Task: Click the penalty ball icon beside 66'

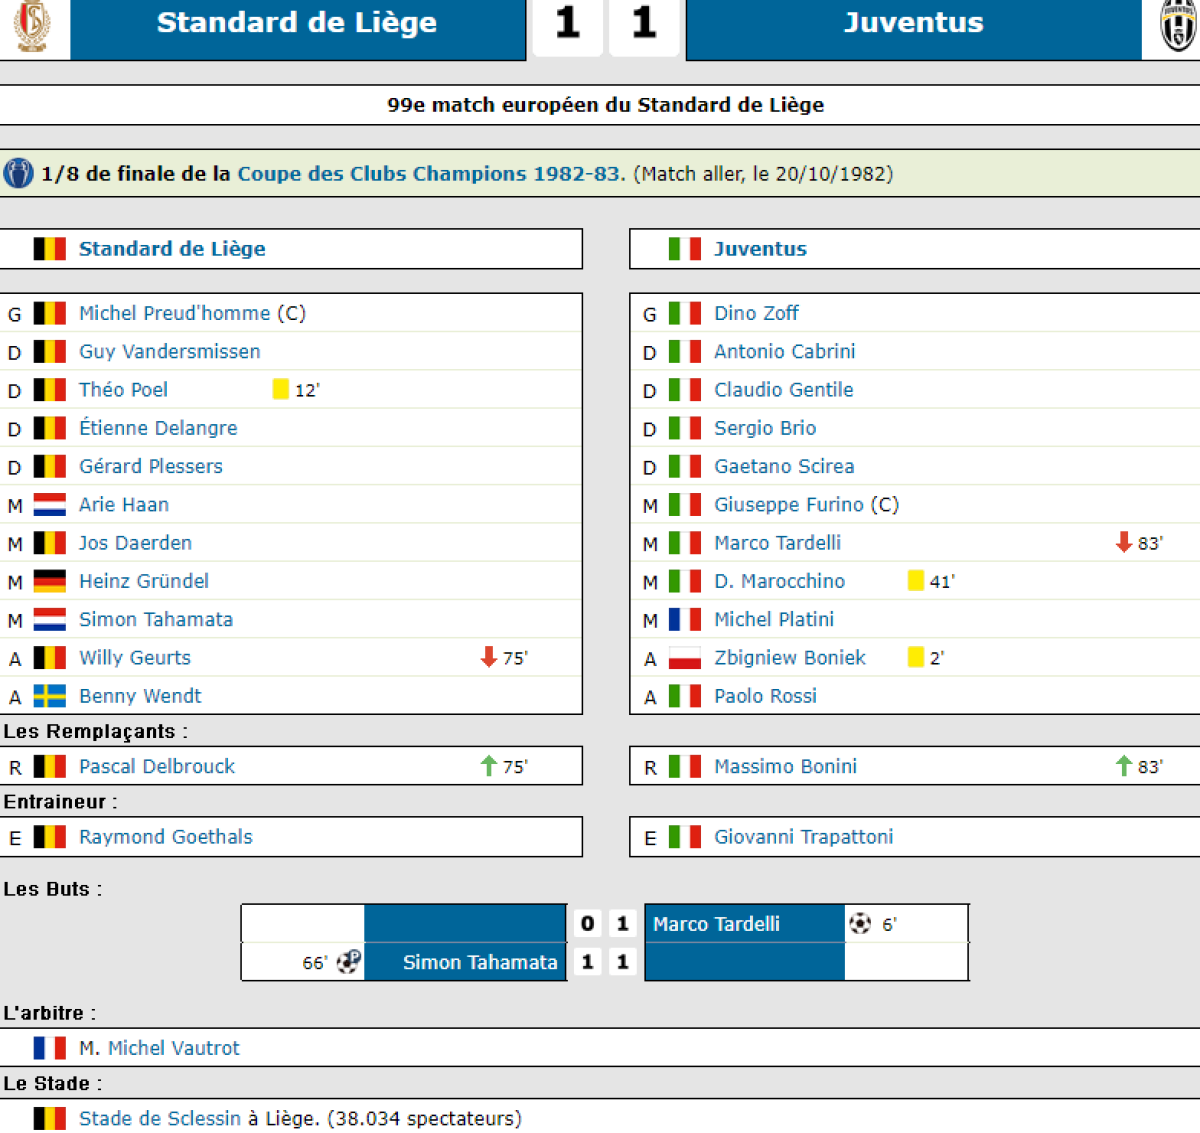Action: pos(349,962)
